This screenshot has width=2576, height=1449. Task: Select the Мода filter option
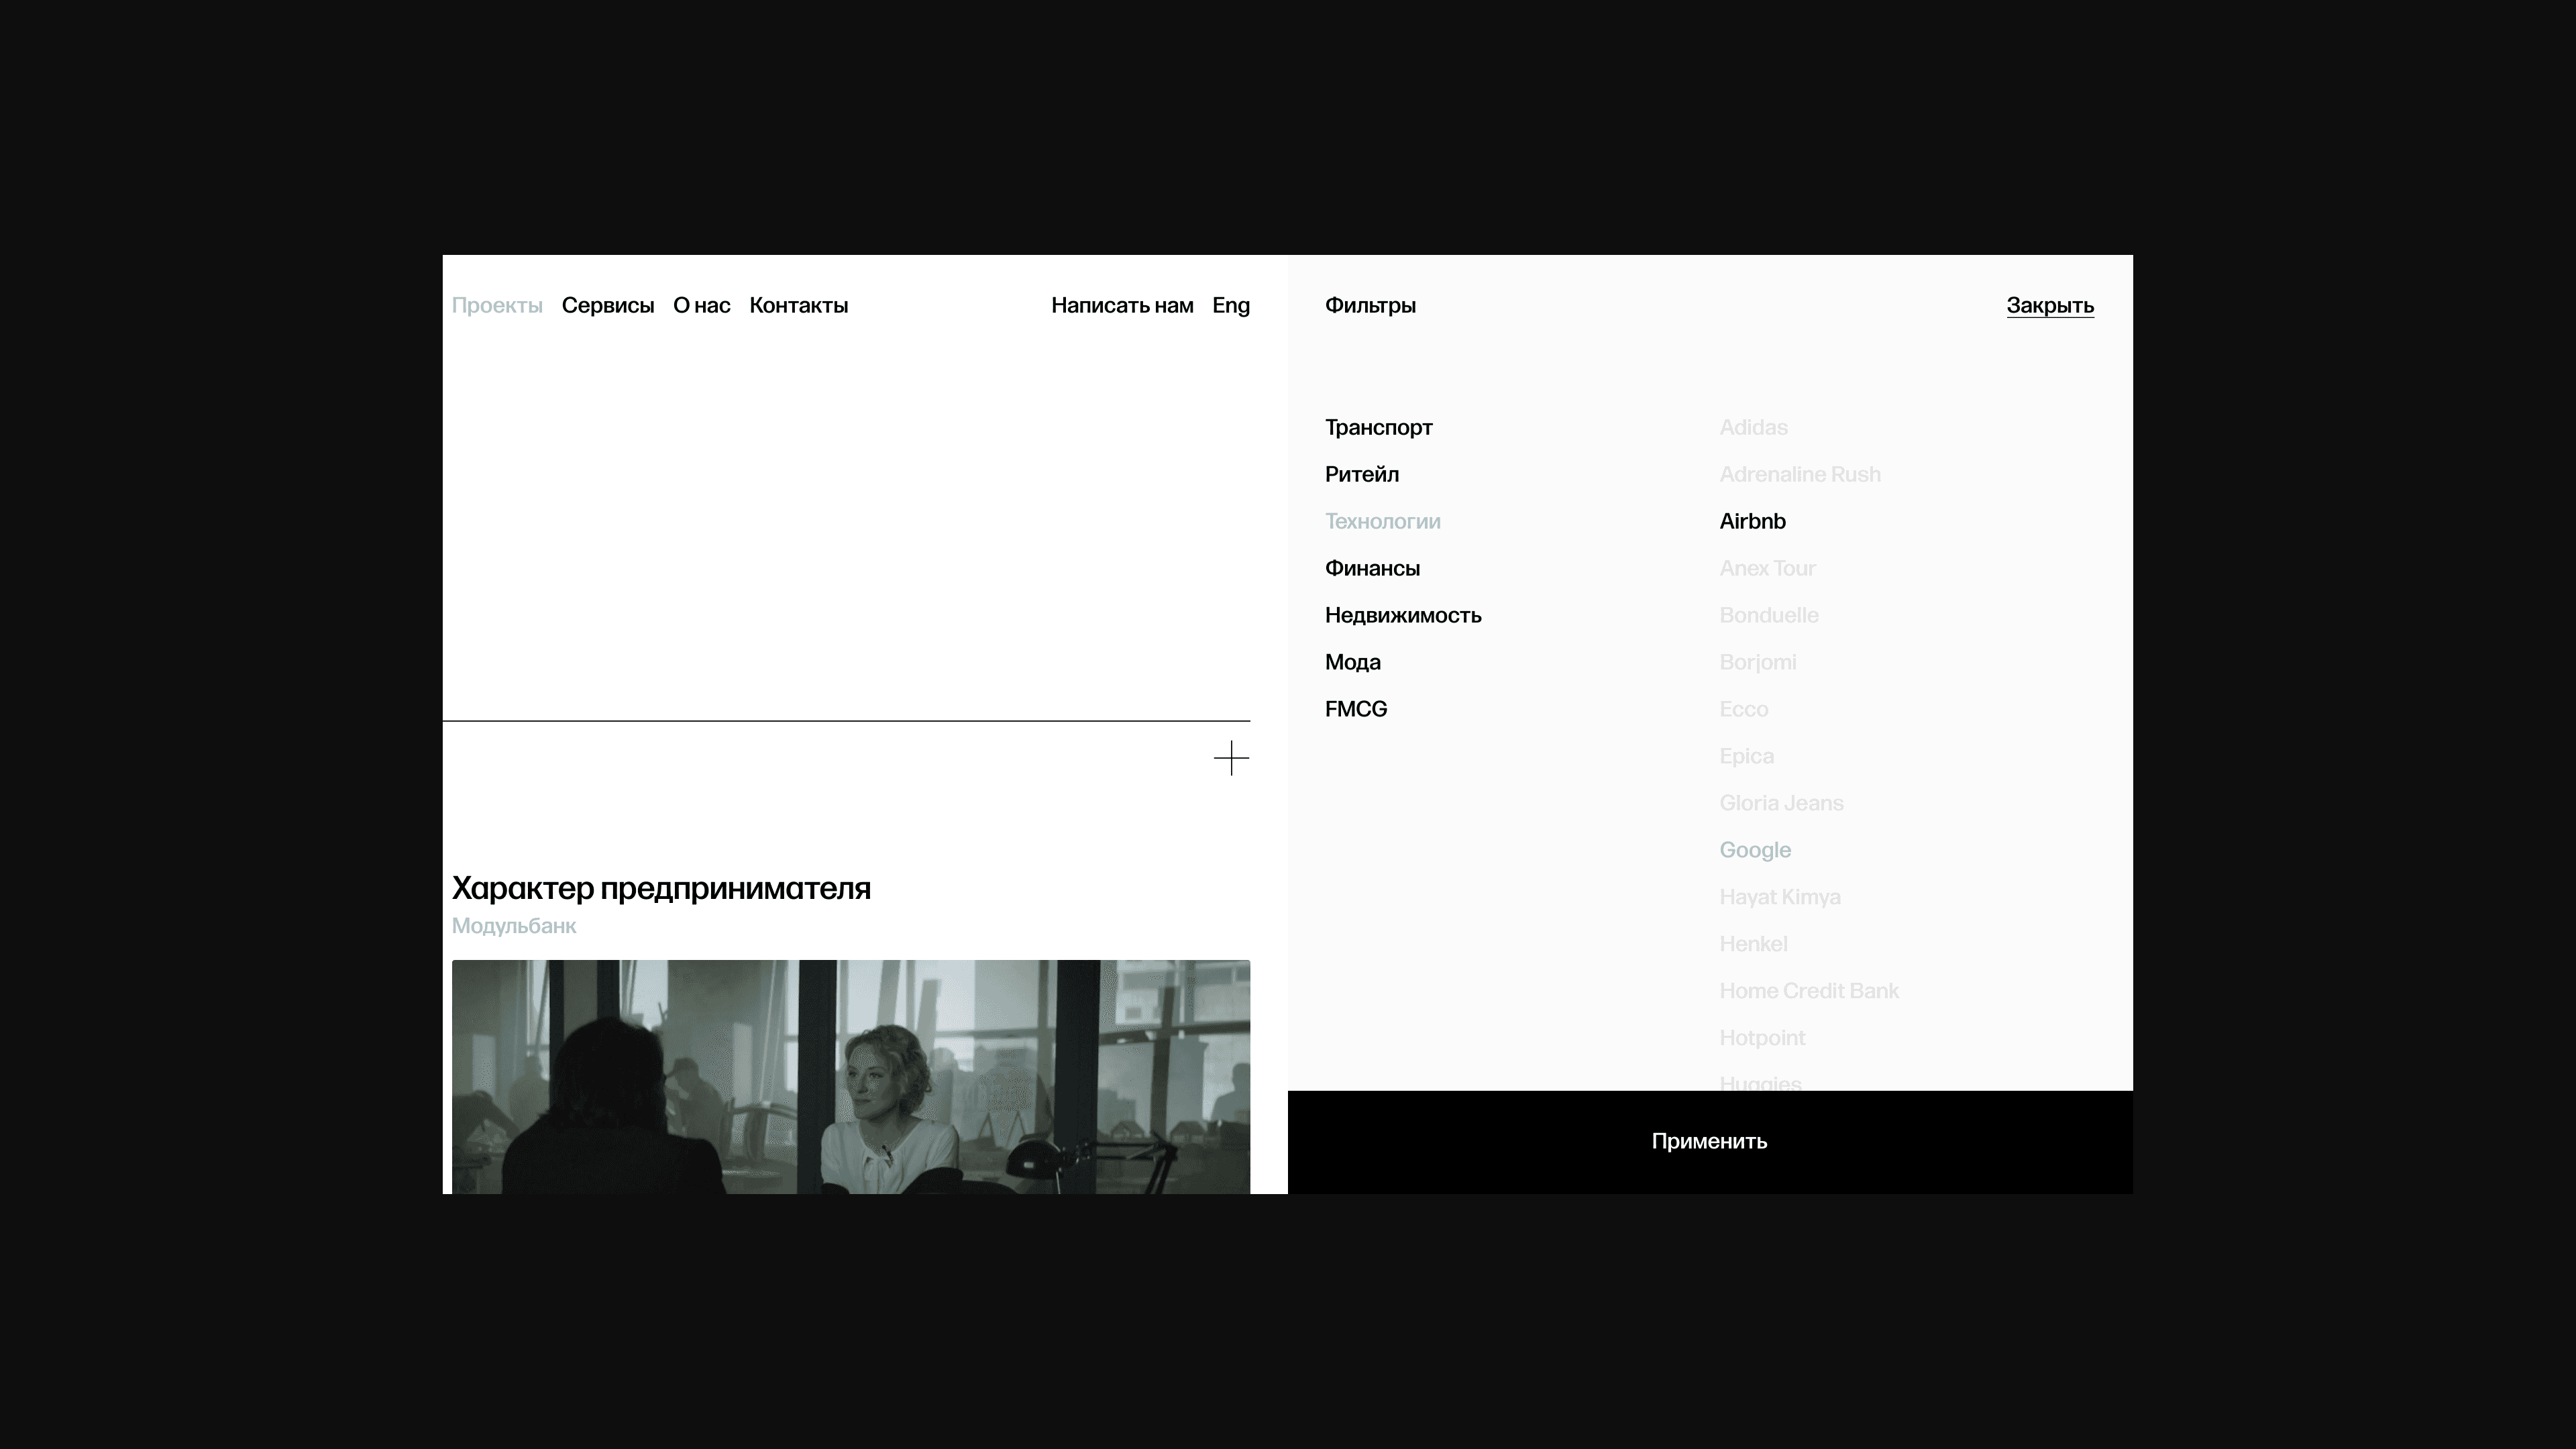click(1352, 662)
